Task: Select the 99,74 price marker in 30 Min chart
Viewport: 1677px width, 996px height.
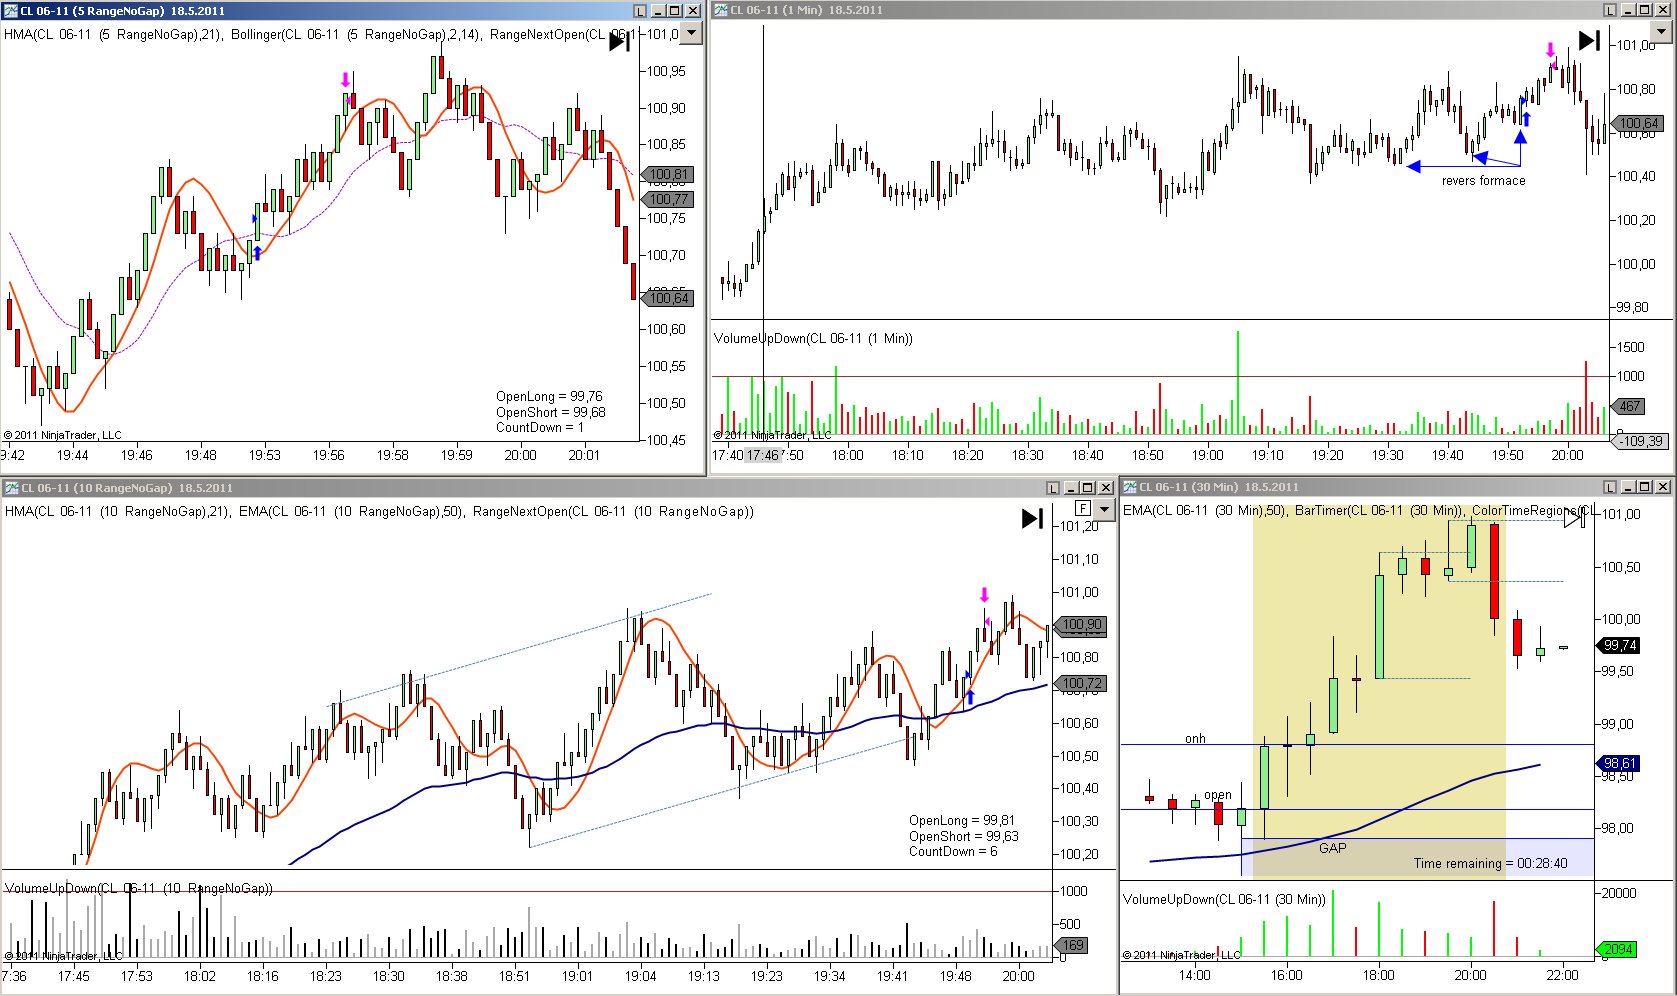Action: 1619,645
